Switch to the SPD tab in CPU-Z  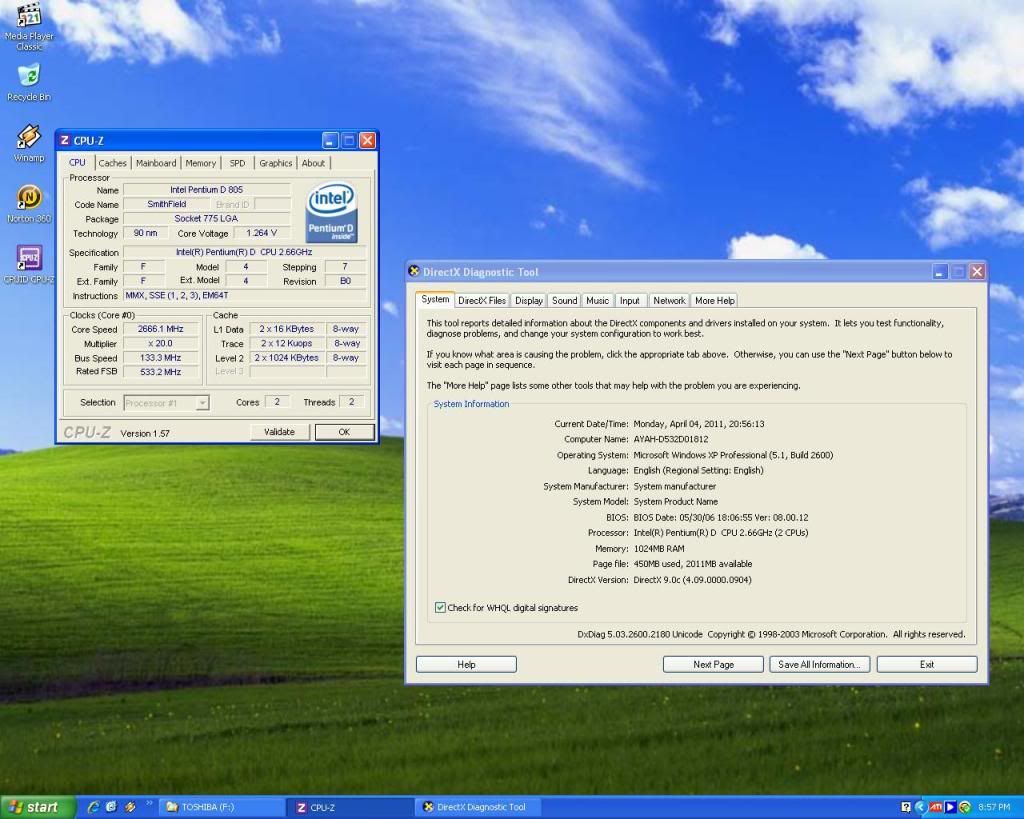[x=238, y=163]
